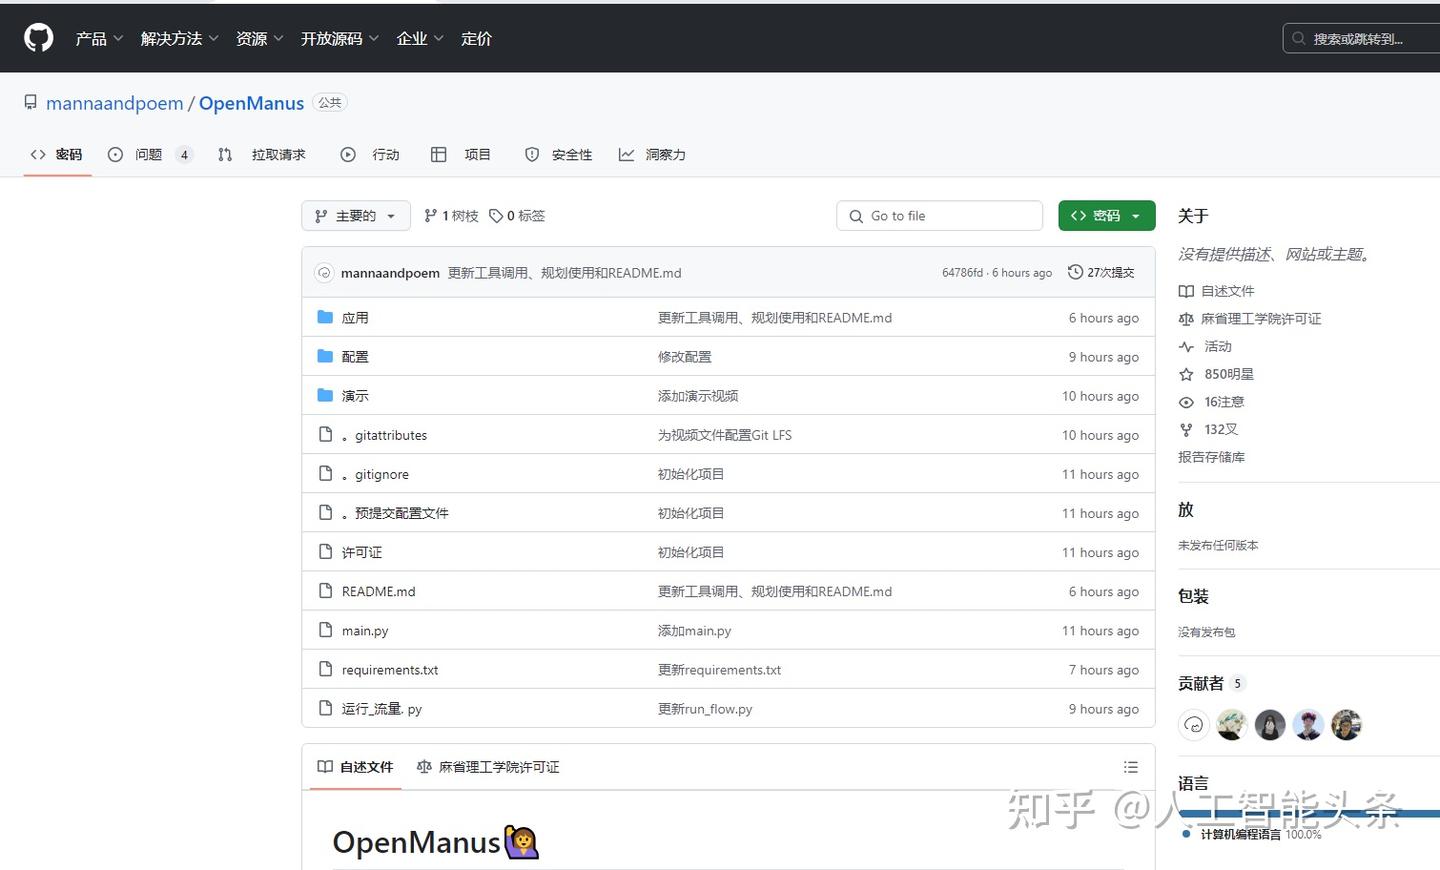
Task: Open the green 密码 code dropdown
Action: pyautogui.click(x=1106, y=215)
